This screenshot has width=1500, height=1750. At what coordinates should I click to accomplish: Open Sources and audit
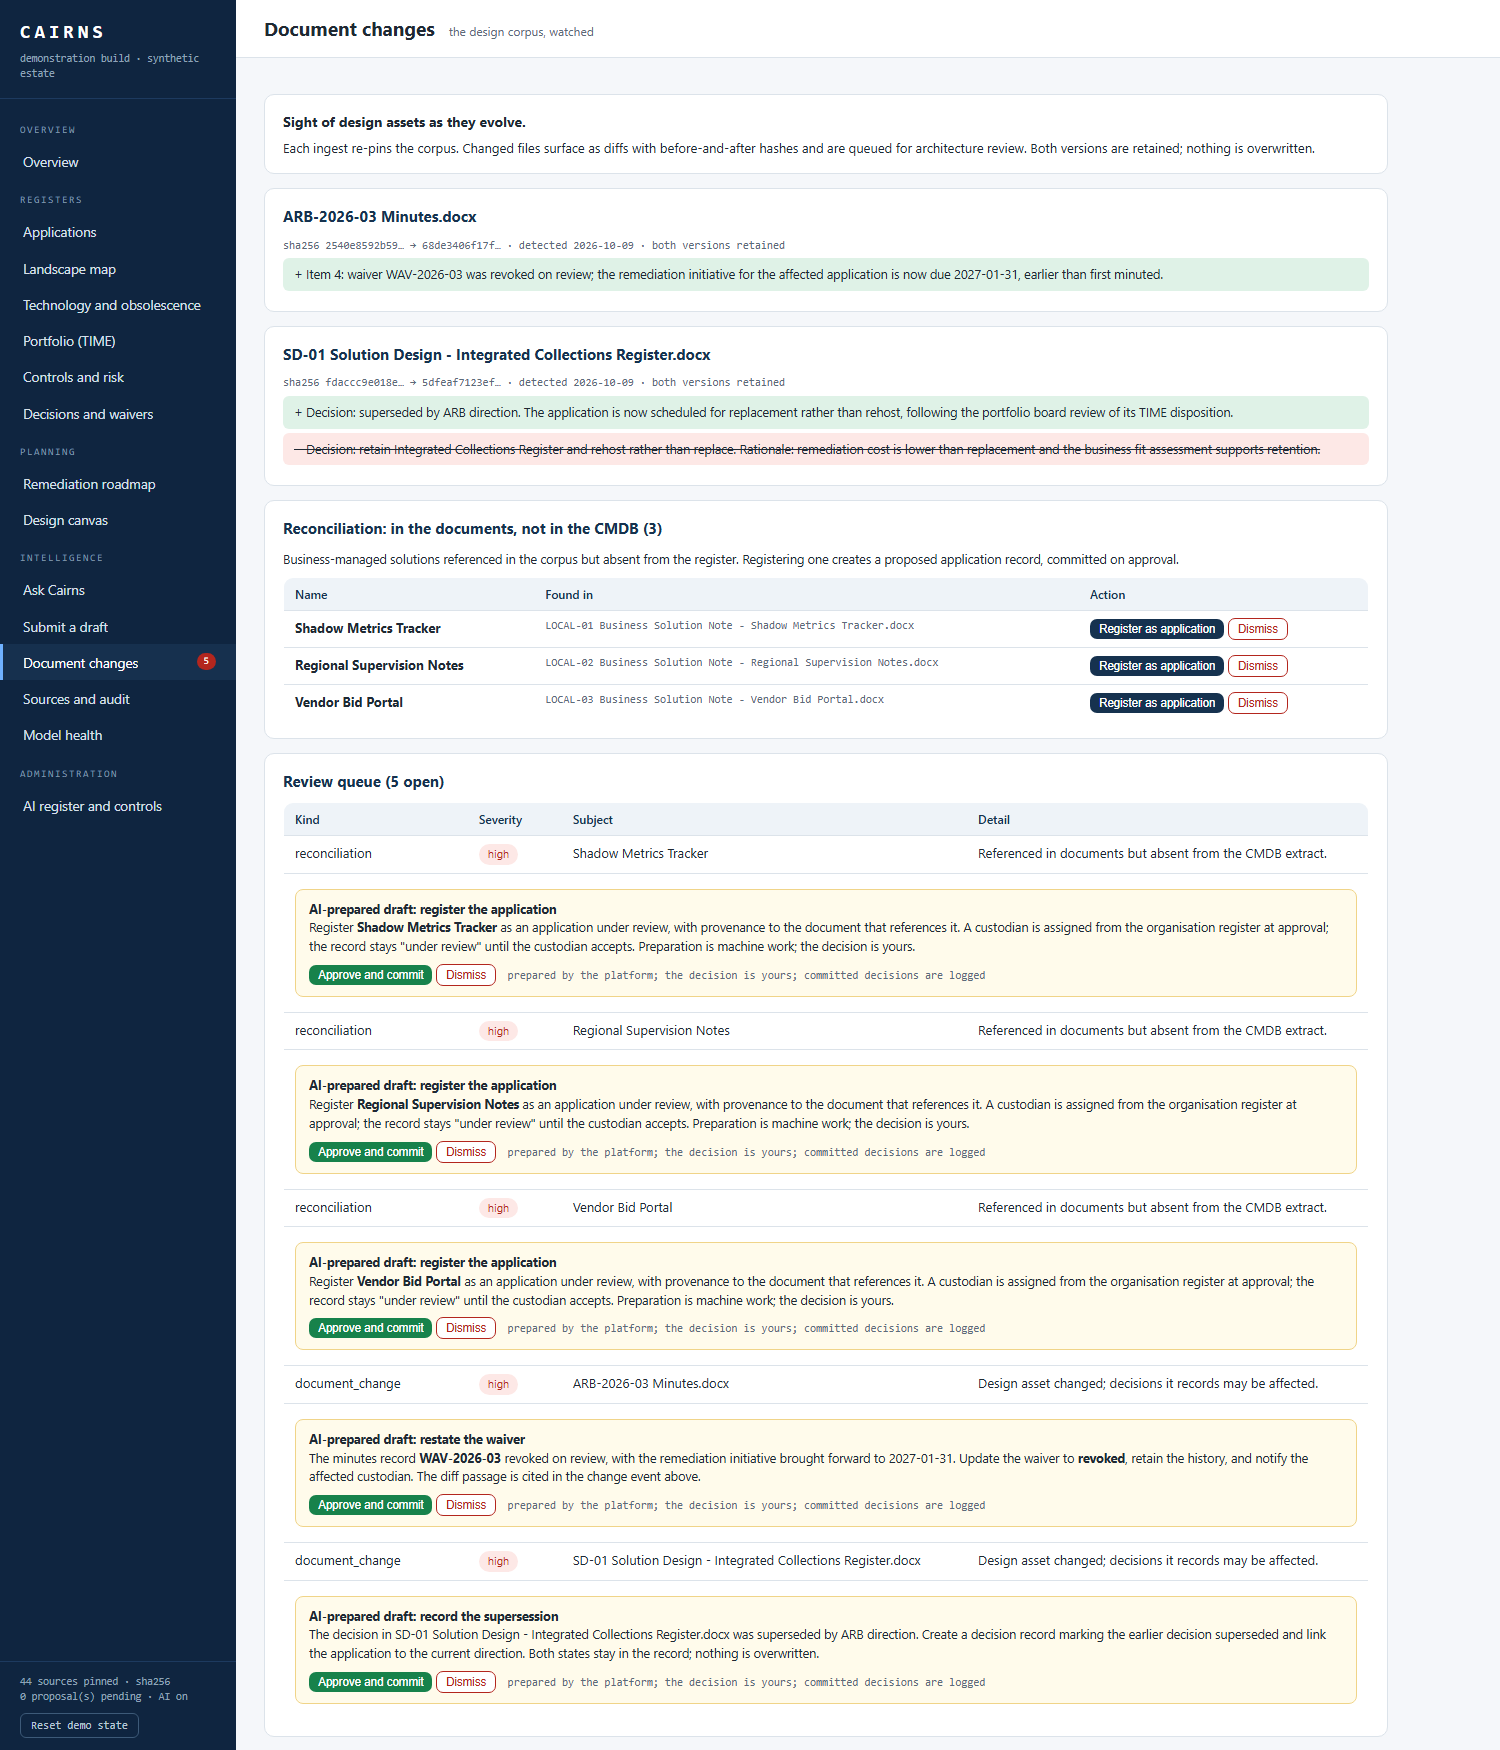(x=76, y=699)
